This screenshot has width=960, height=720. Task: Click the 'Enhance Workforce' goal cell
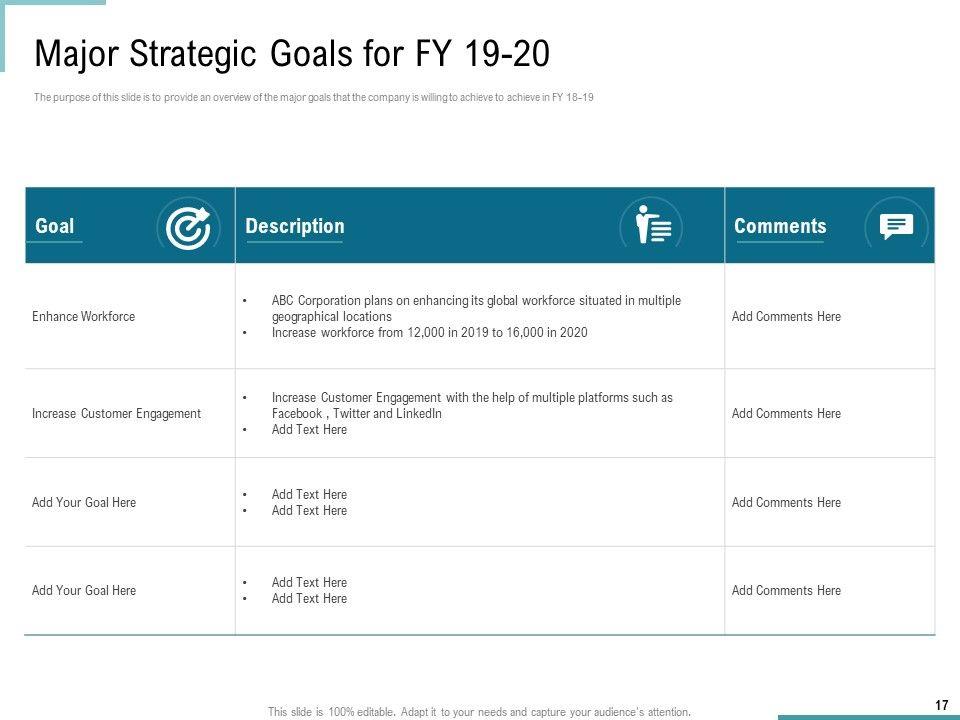point(83,316)
